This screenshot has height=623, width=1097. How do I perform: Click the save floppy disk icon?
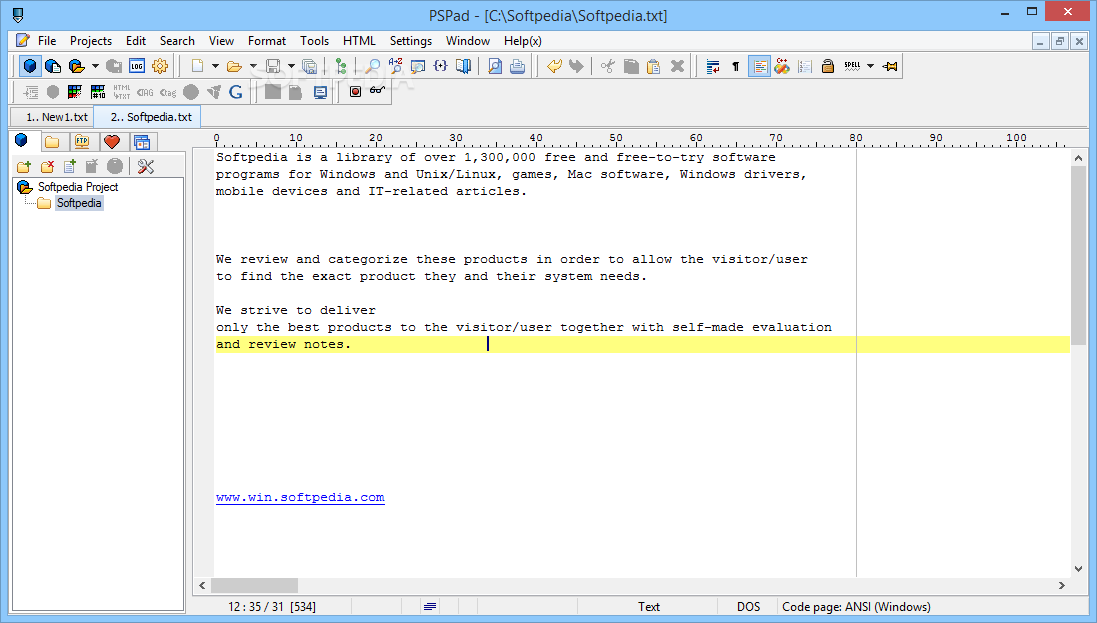273,66
